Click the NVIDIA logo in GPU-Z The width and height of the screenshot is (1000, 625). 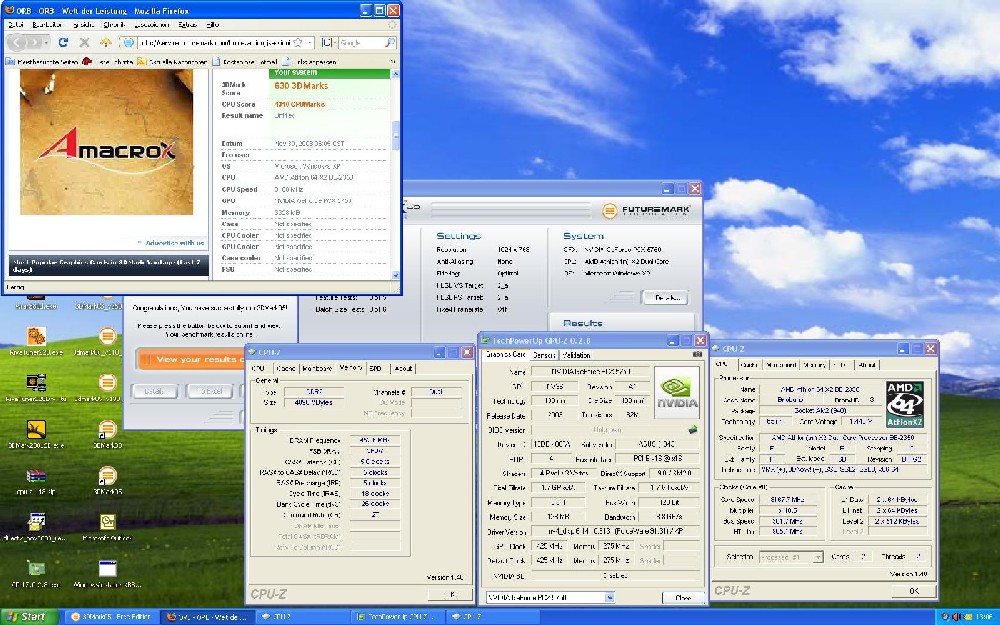click(x=677, y=392)
